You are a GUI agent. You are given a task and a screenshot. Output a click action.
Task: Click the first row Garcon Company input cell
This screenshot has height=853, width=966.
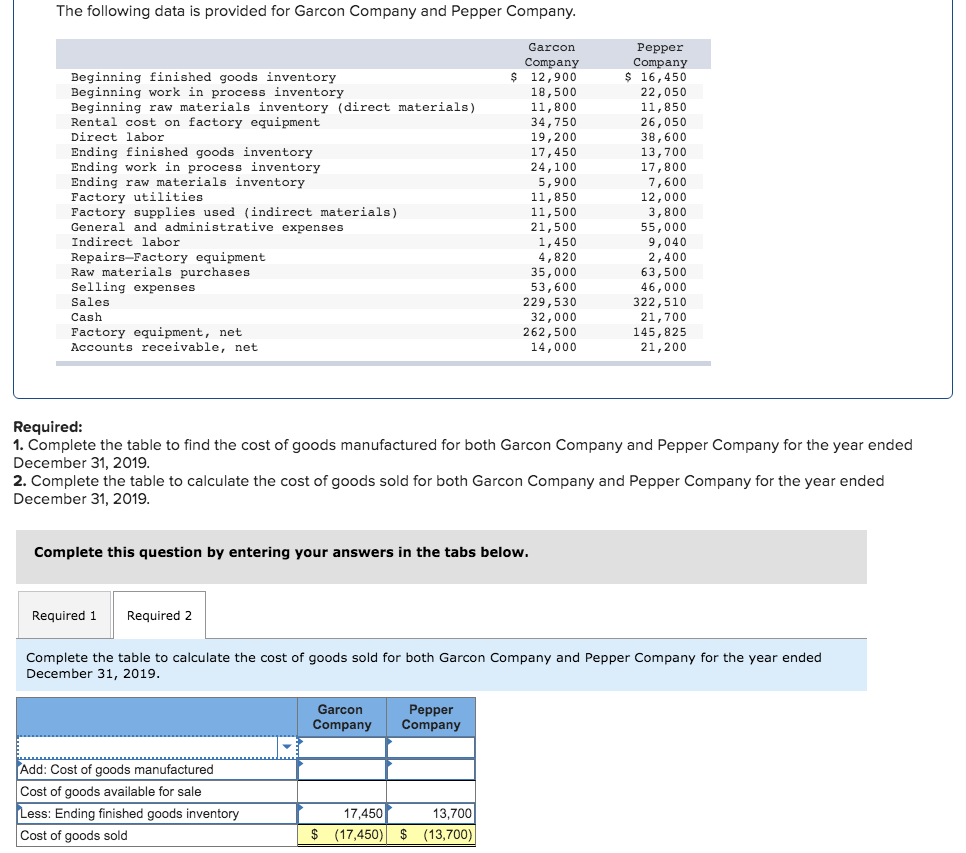coord(342,748)
